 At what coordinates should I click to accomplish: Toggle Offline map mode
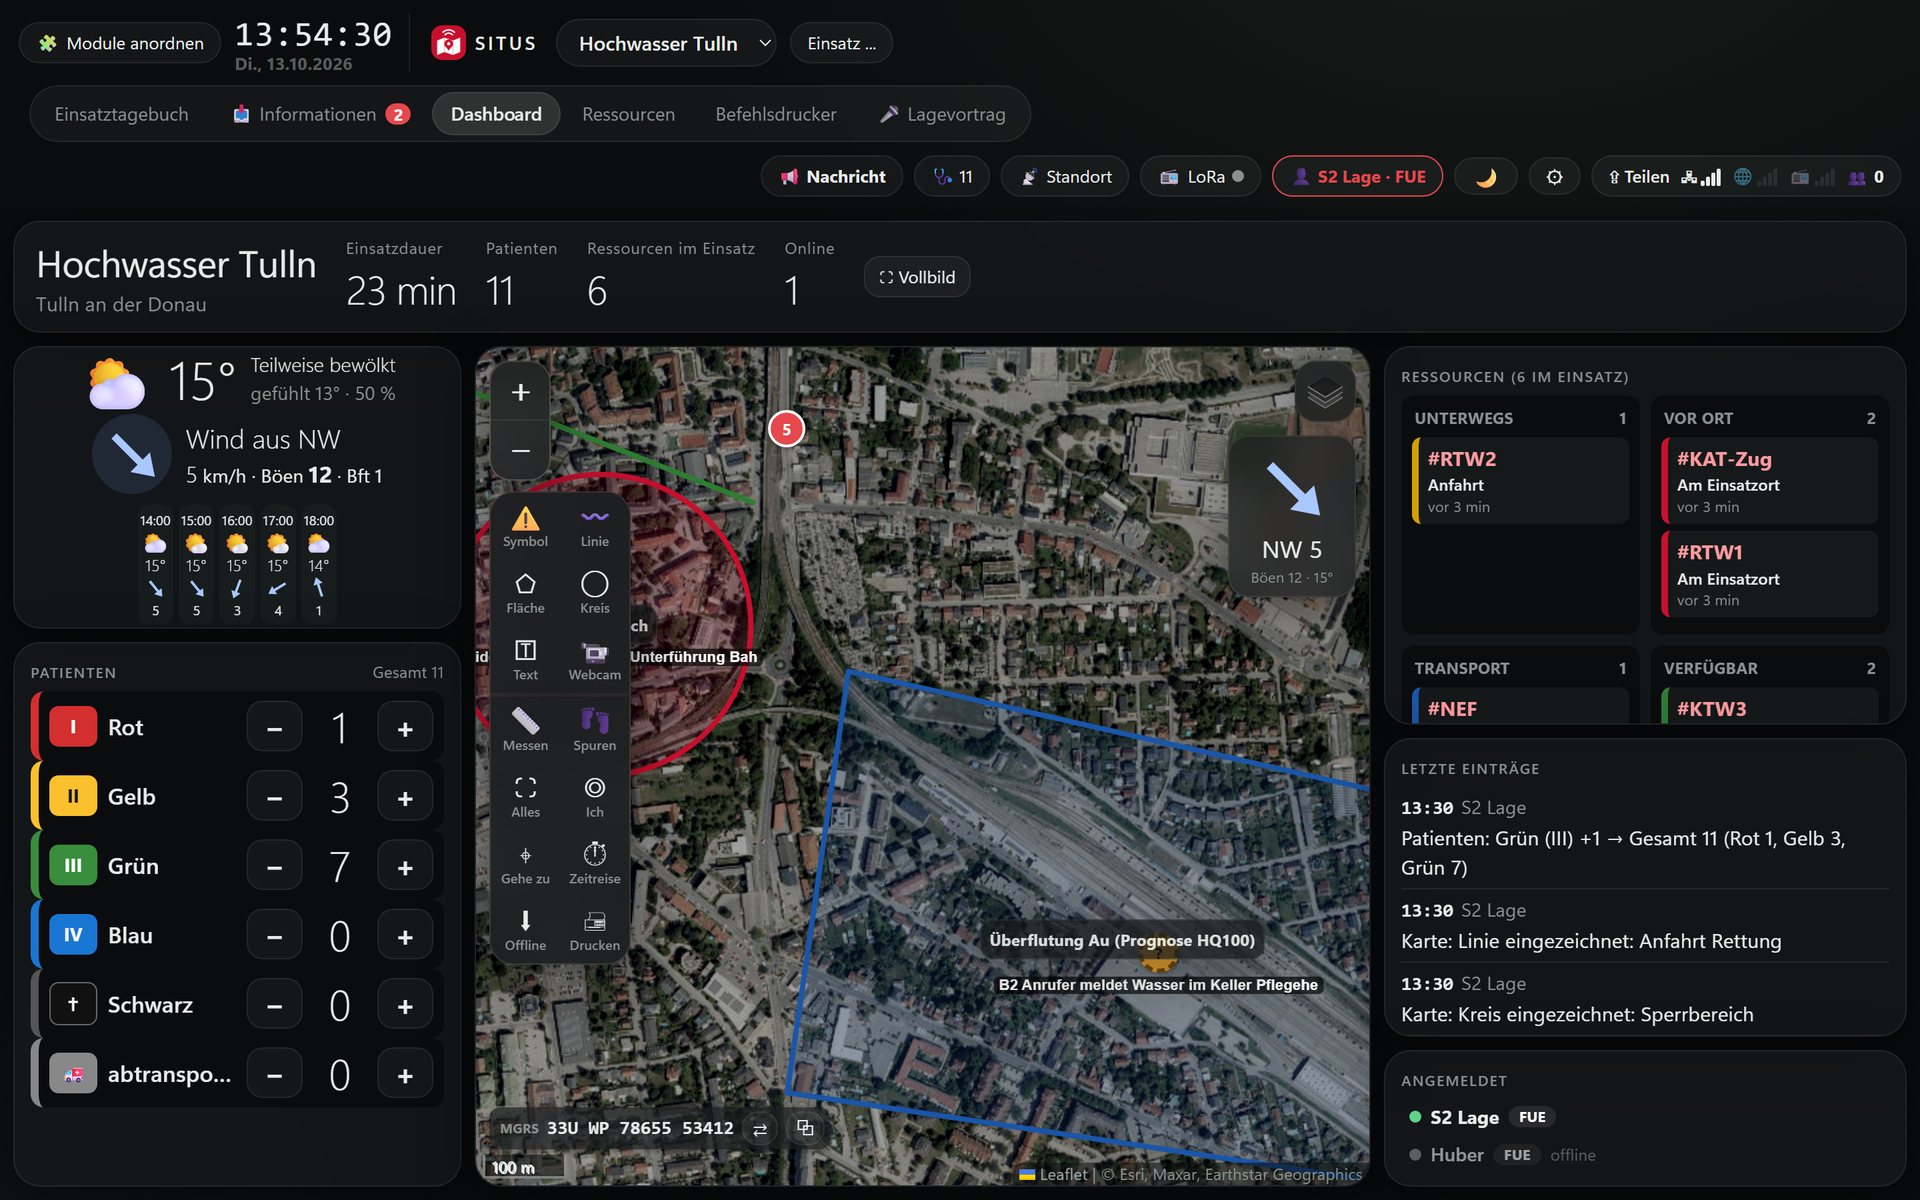525,931
